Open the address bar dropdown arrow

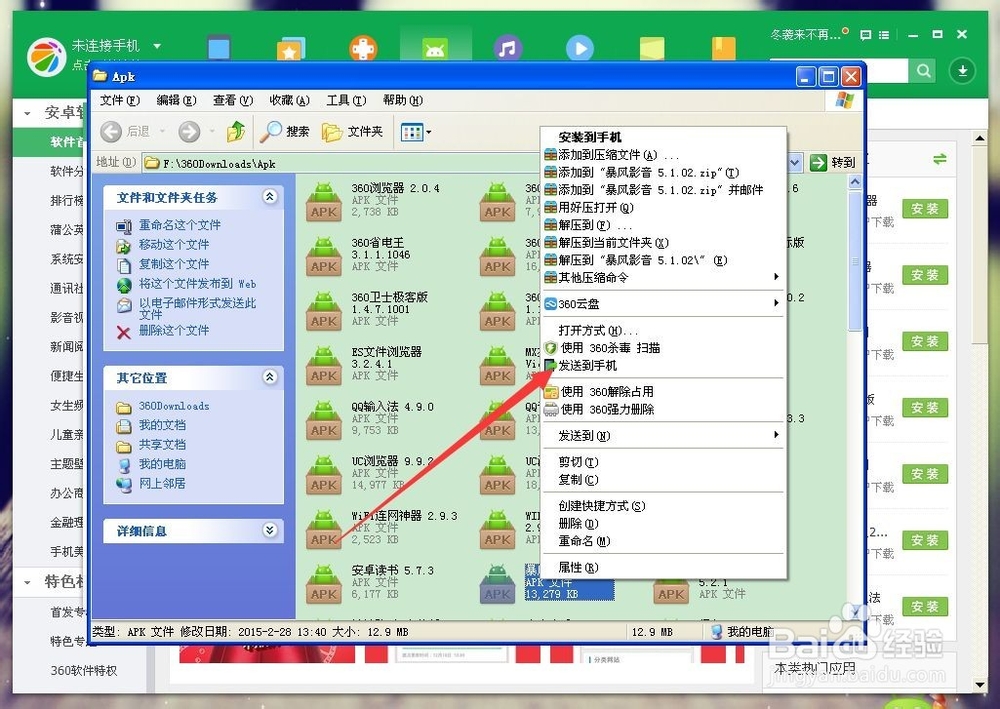[795, 163]
